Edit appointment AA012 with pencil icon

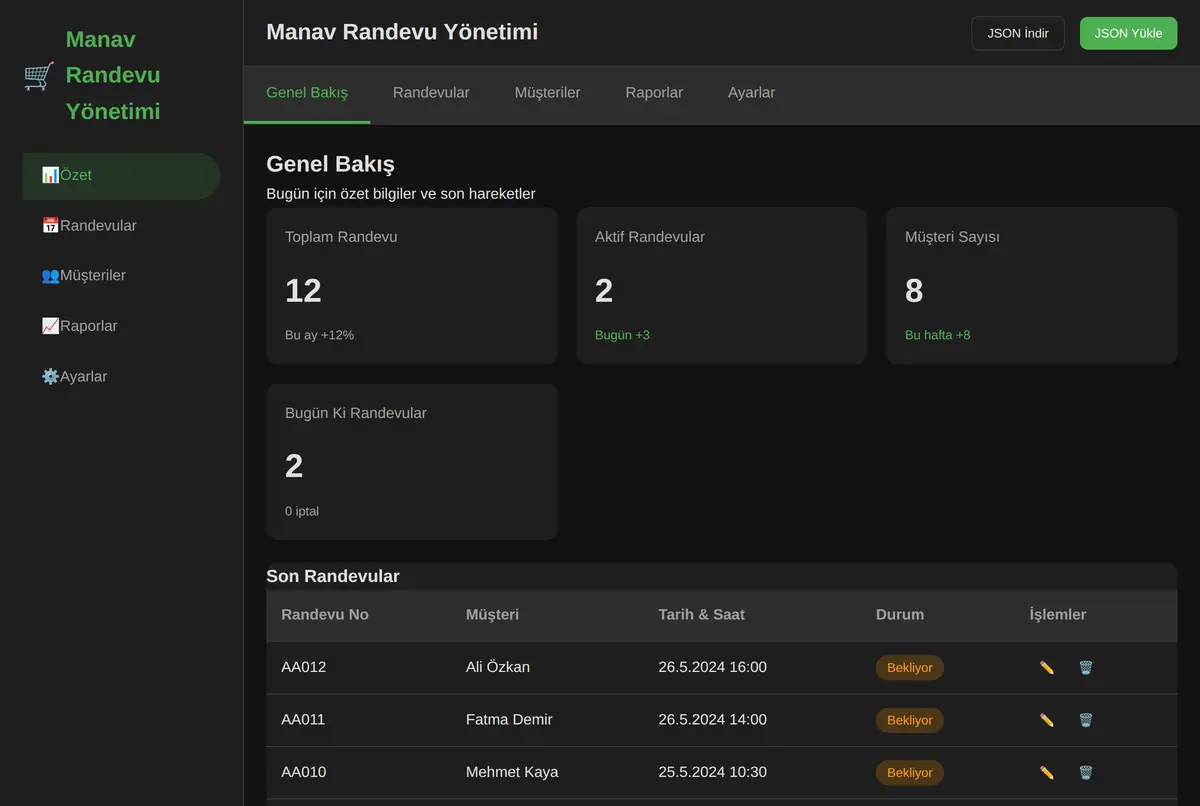(1047, 667)
